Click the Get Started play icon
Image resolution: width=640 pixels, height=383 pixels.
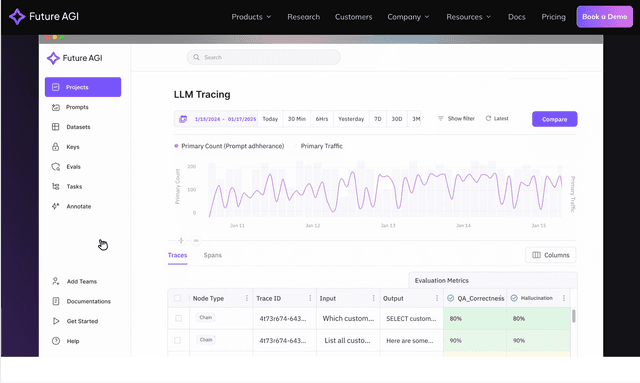56,321
